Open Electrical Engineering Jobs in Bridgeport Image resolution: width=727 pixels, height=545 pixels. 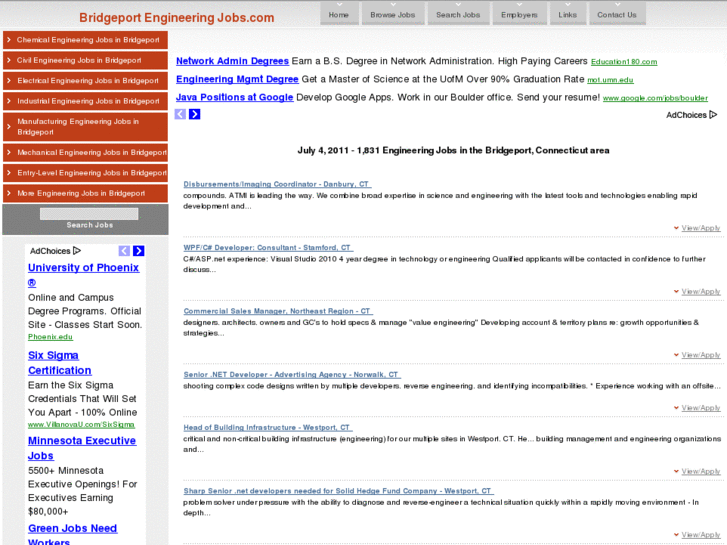85,81
